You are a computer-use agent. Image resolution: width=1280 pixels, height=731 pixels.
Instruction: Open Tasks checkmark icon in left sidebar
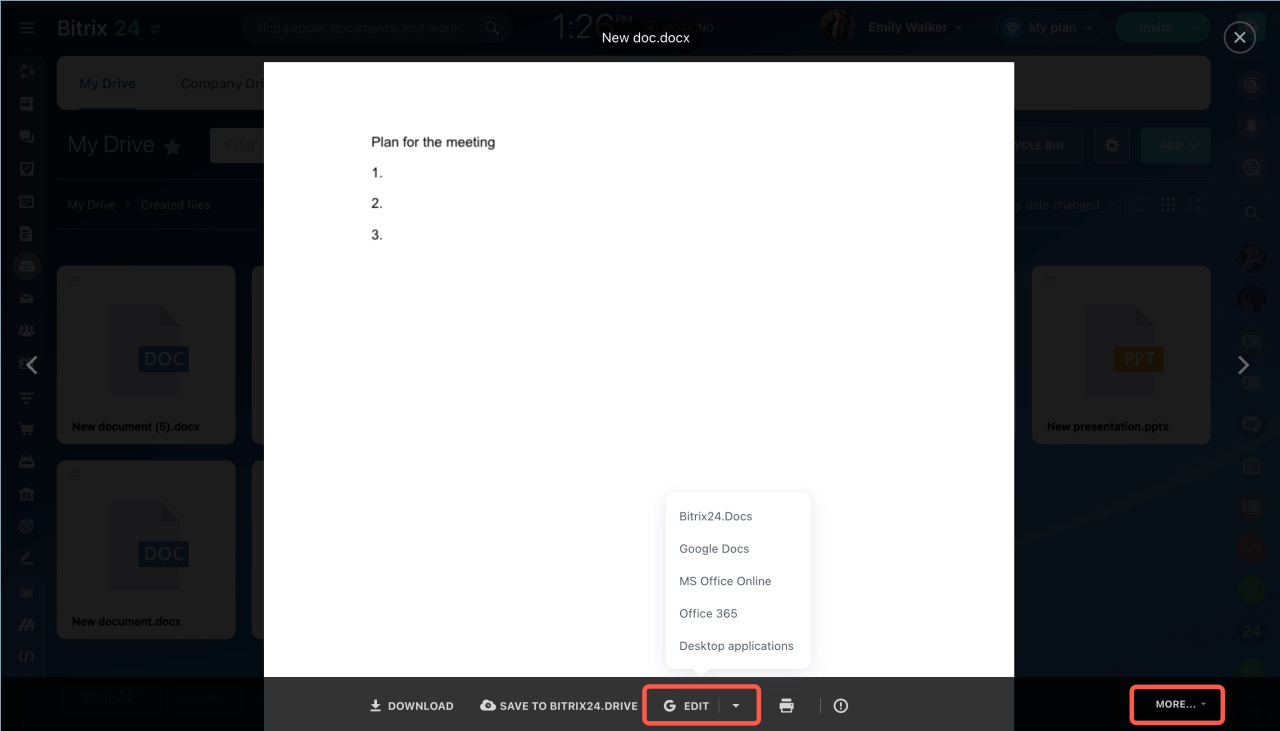(x=27, y=169)
